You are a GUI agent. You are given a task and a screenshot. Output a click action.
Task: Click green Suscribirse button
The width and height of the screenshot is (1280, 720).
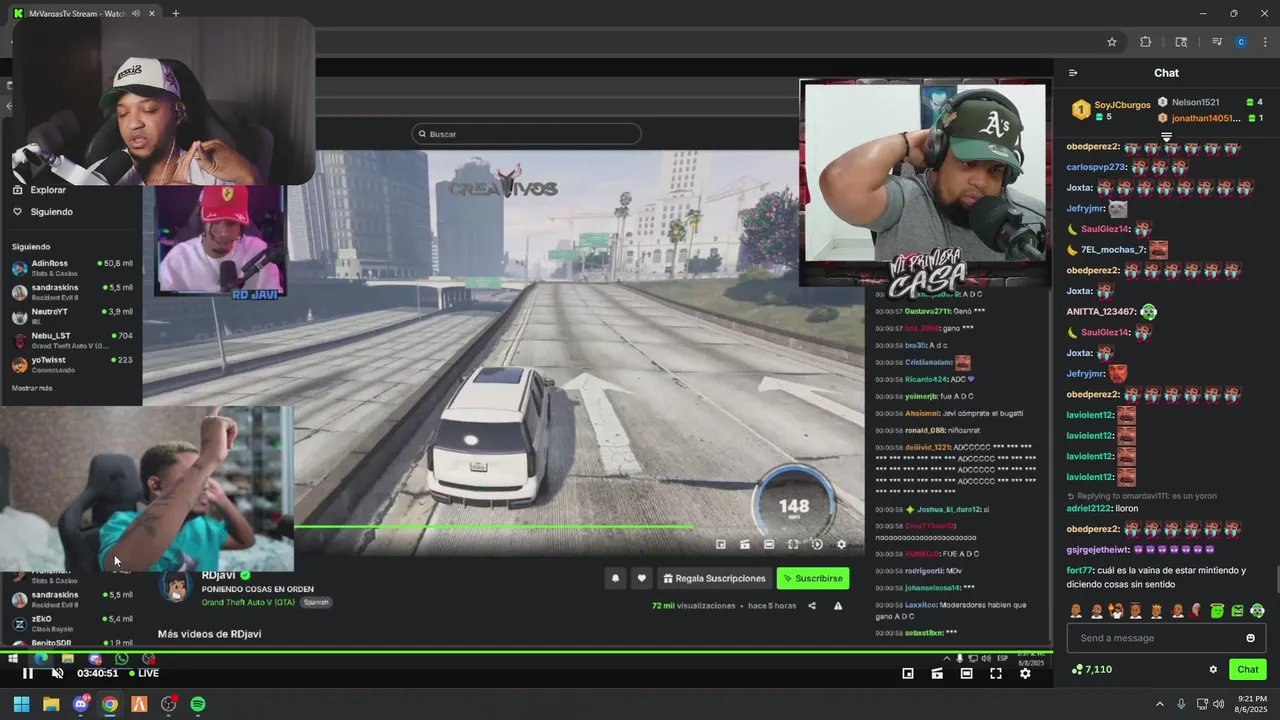click(813, 578)
